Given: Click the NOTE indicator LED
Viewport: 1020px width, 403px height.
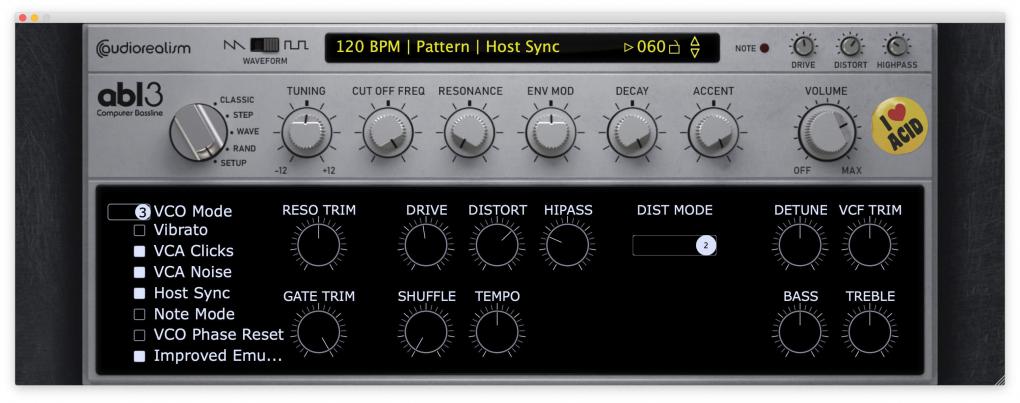Looking at the screenshot, I should (x=764, y=48).
